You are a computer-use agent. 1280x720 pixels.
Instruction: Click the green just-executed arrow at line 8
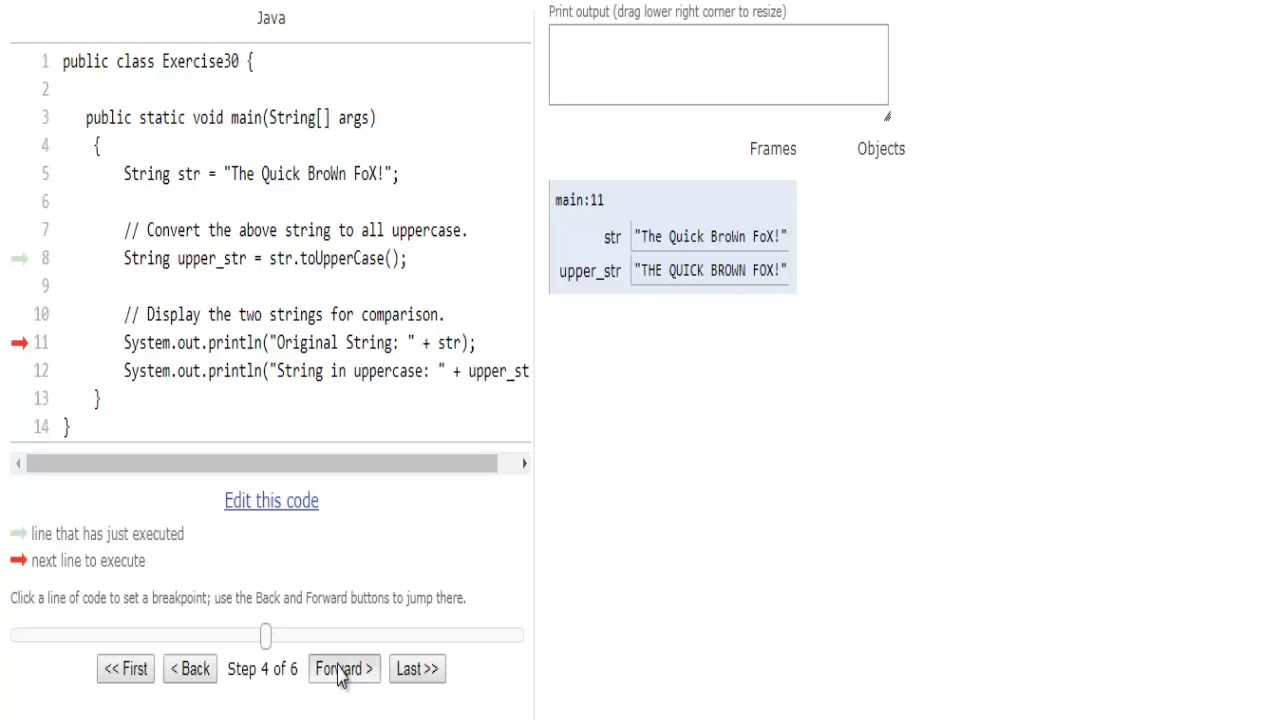point(19,259)
